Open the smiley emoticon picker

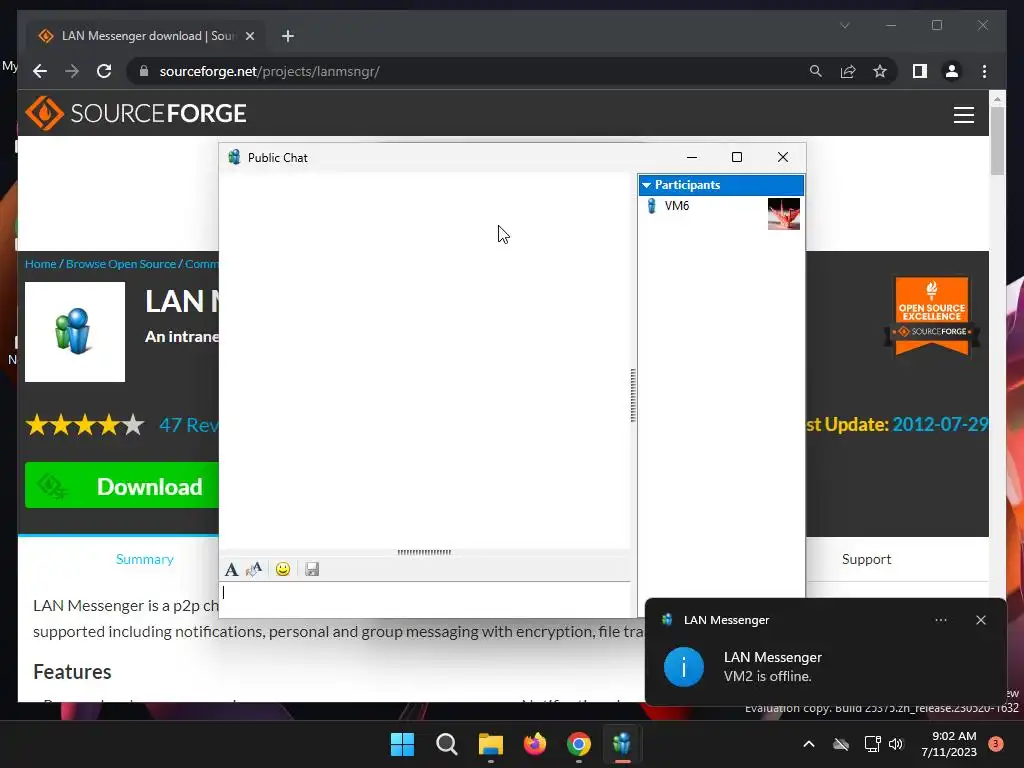pos(283,569)
